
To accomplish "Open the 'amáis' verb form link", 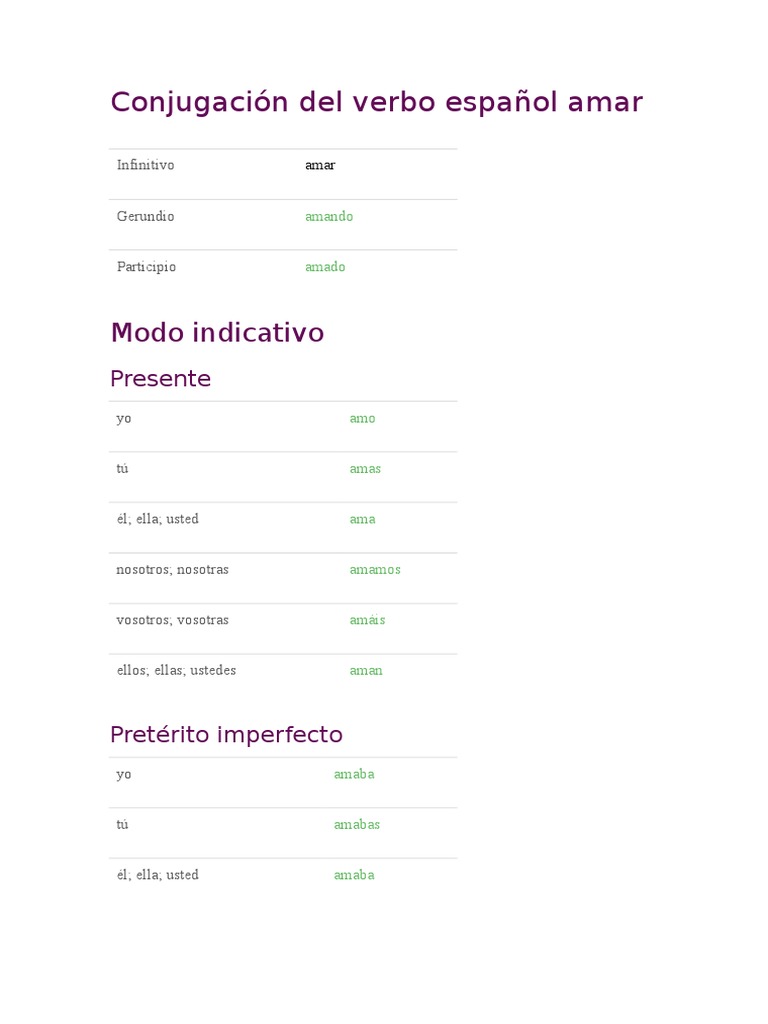I will coord(367,620).
